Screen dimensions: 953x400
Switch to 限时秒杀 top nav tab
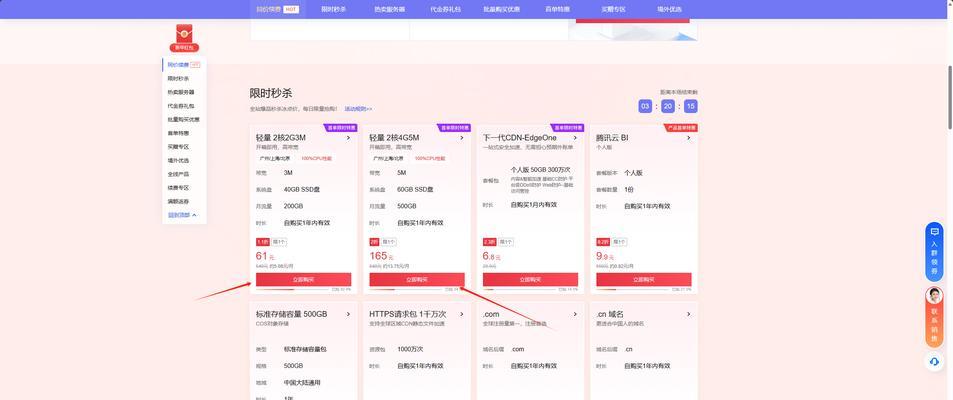click(x=334, y=9)
